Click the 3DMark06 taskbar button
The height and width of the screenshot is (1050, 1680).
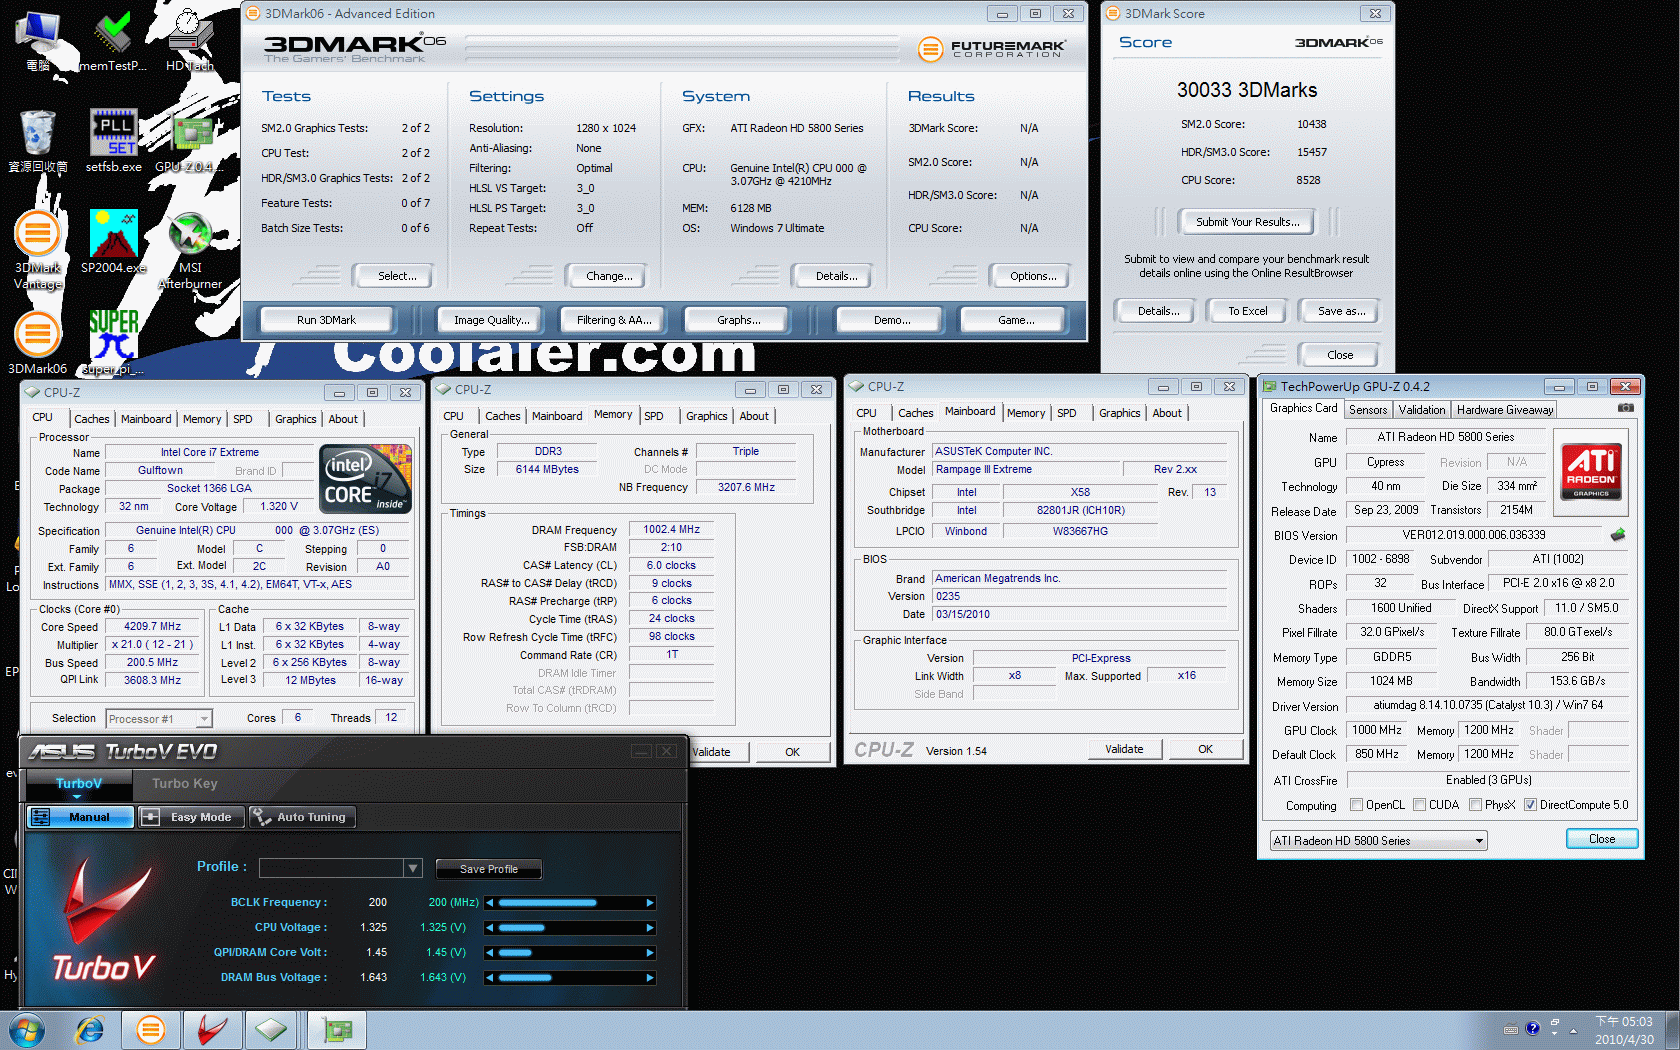[151, 1029]
